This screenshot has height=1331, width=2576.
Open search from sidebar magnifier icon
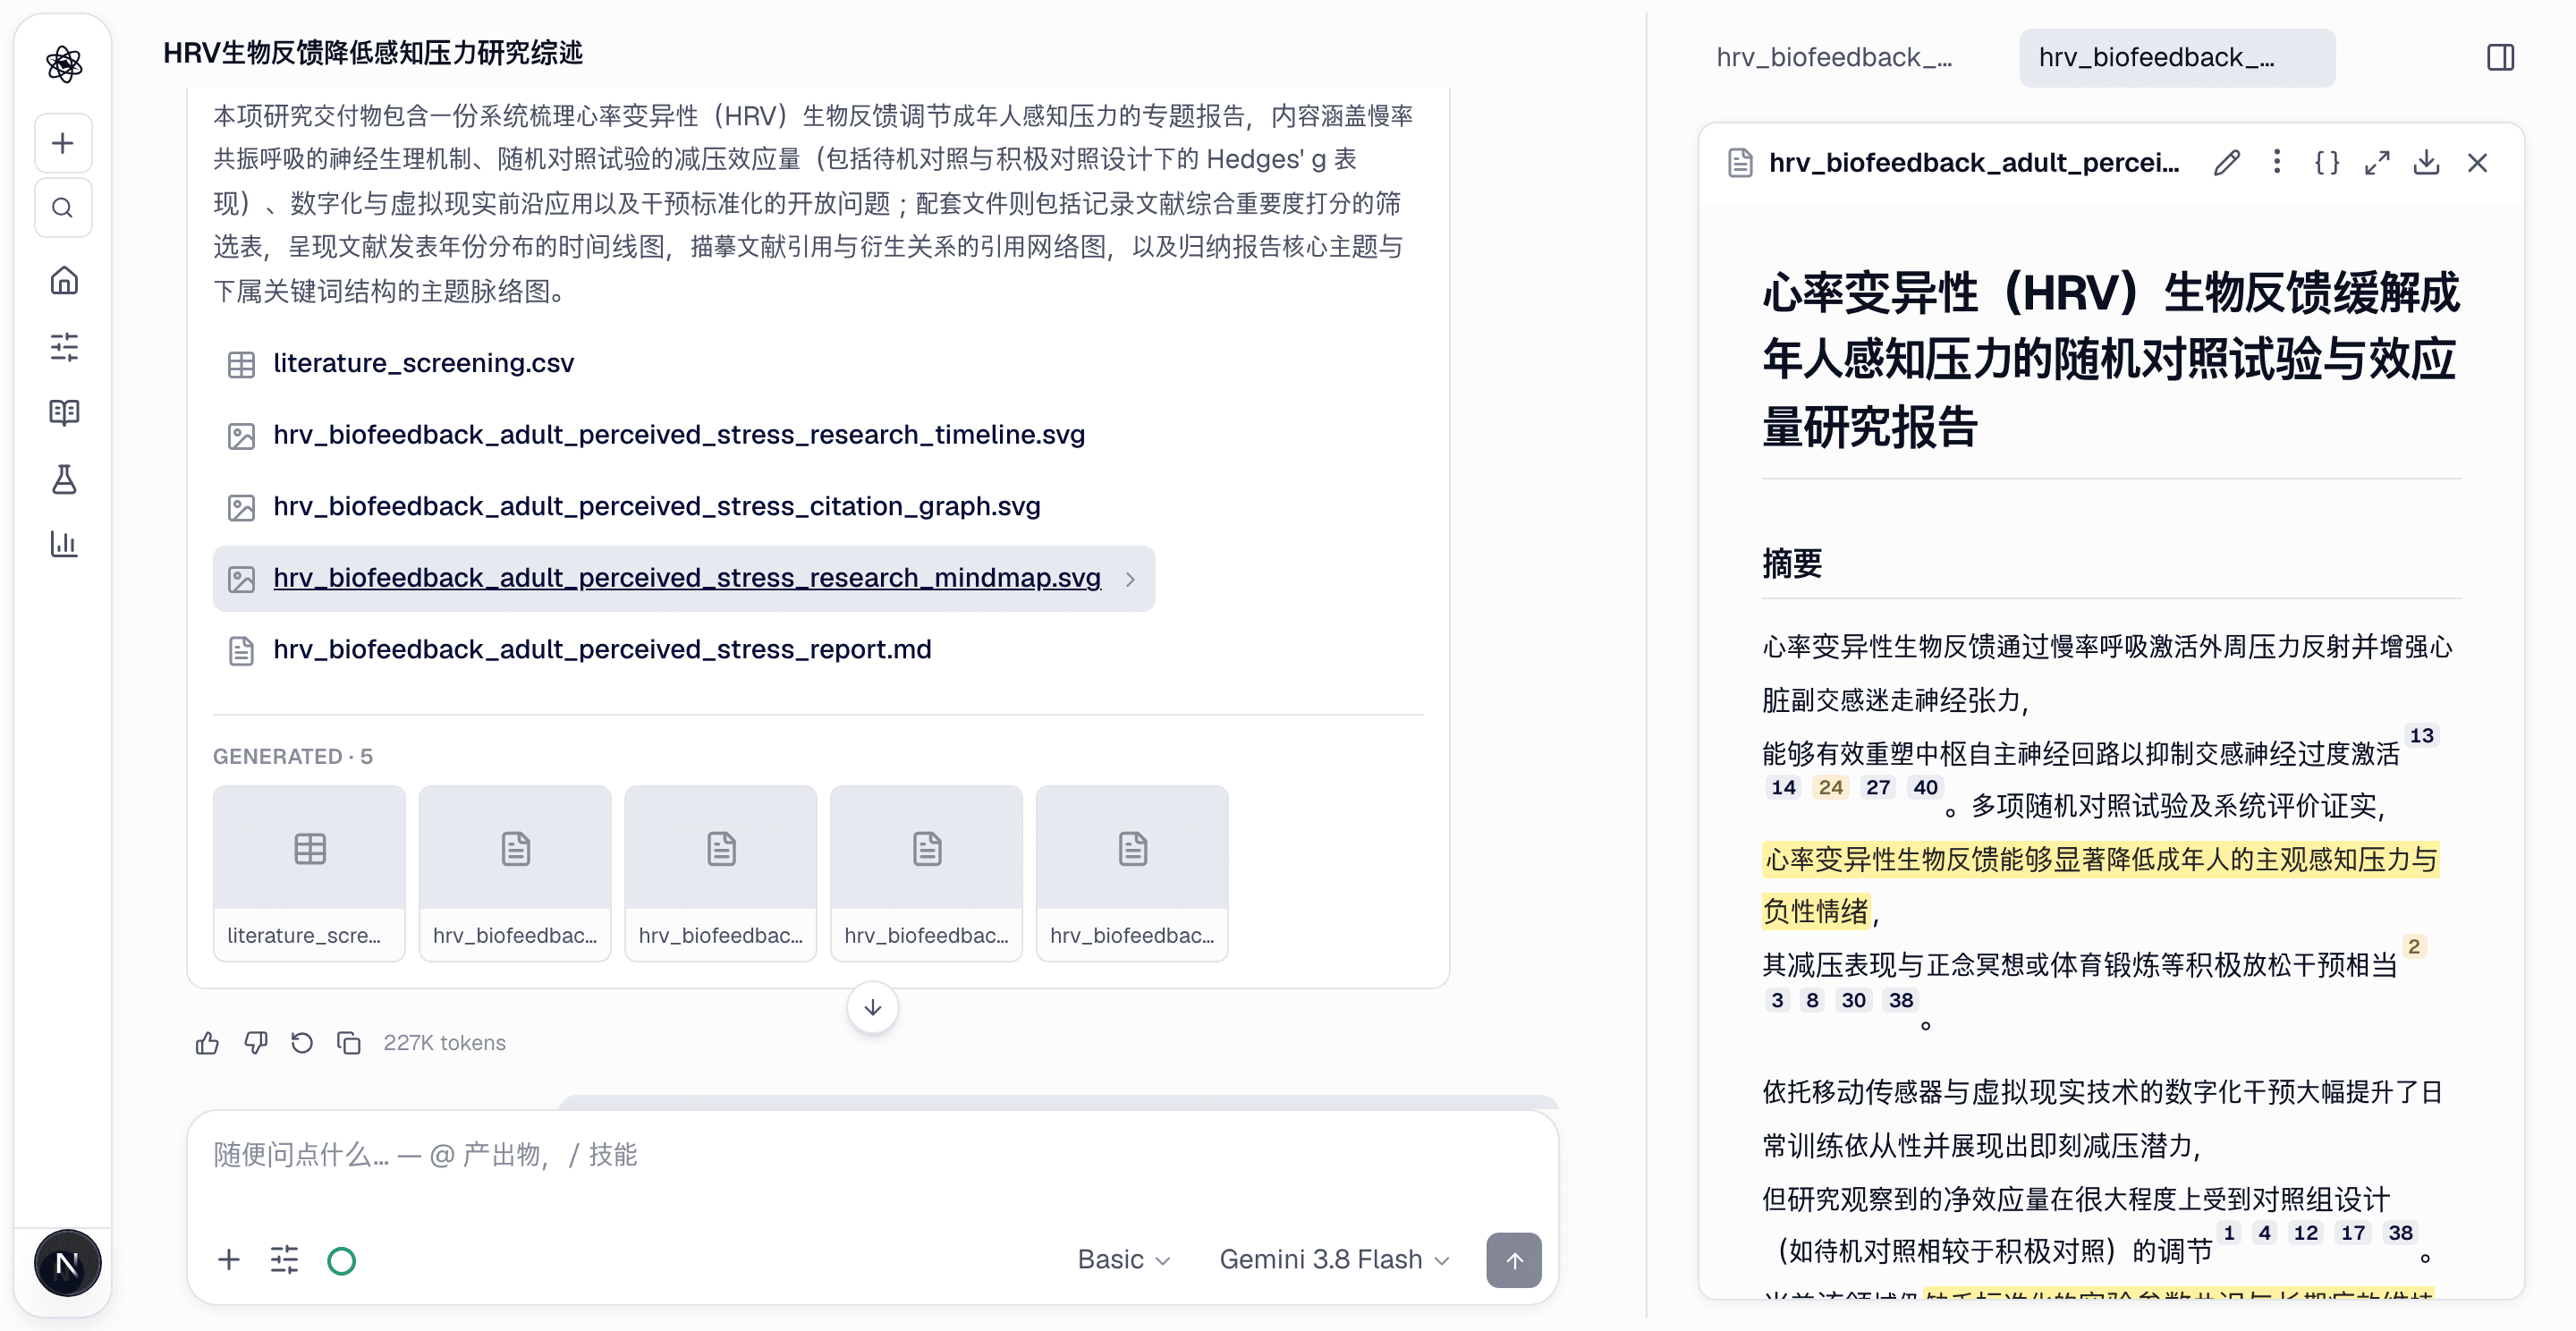(x=63, y=208)
